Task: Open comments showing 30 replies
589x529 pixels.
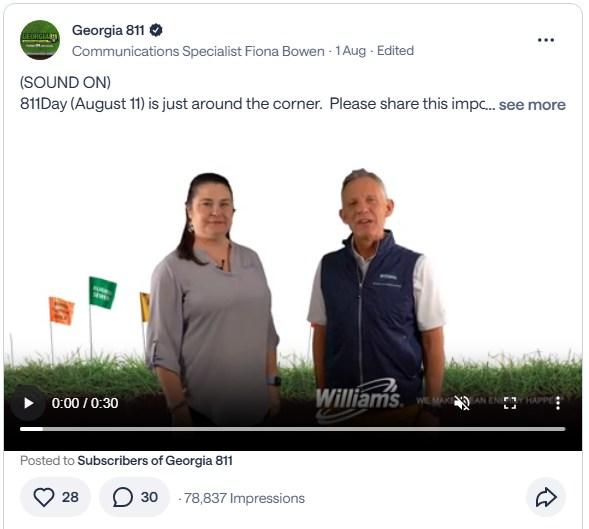Action: pos(134,497)
